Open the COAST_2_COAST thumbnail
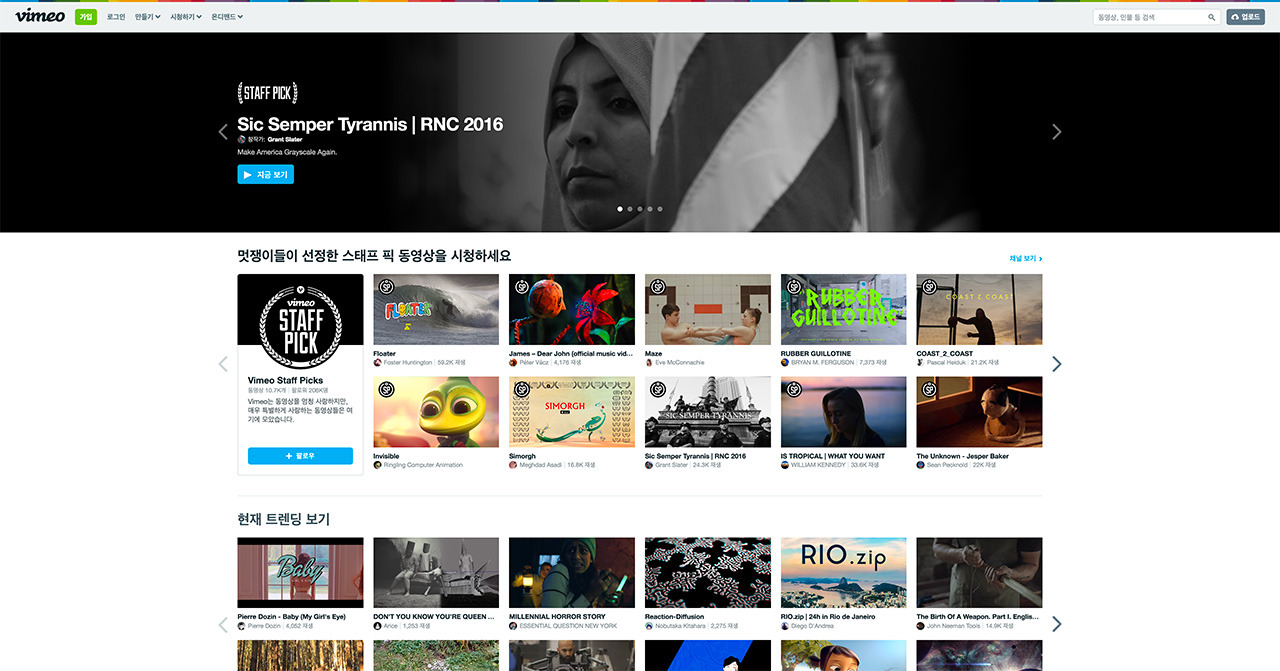Viewport: 1280px width, 671px height. [980, 310]
